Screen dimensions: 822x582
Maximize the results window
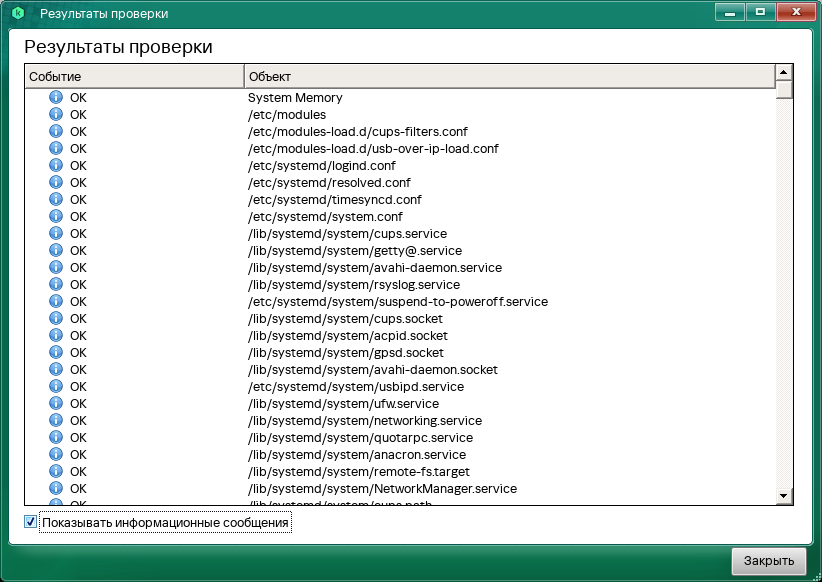click(761, 11)
